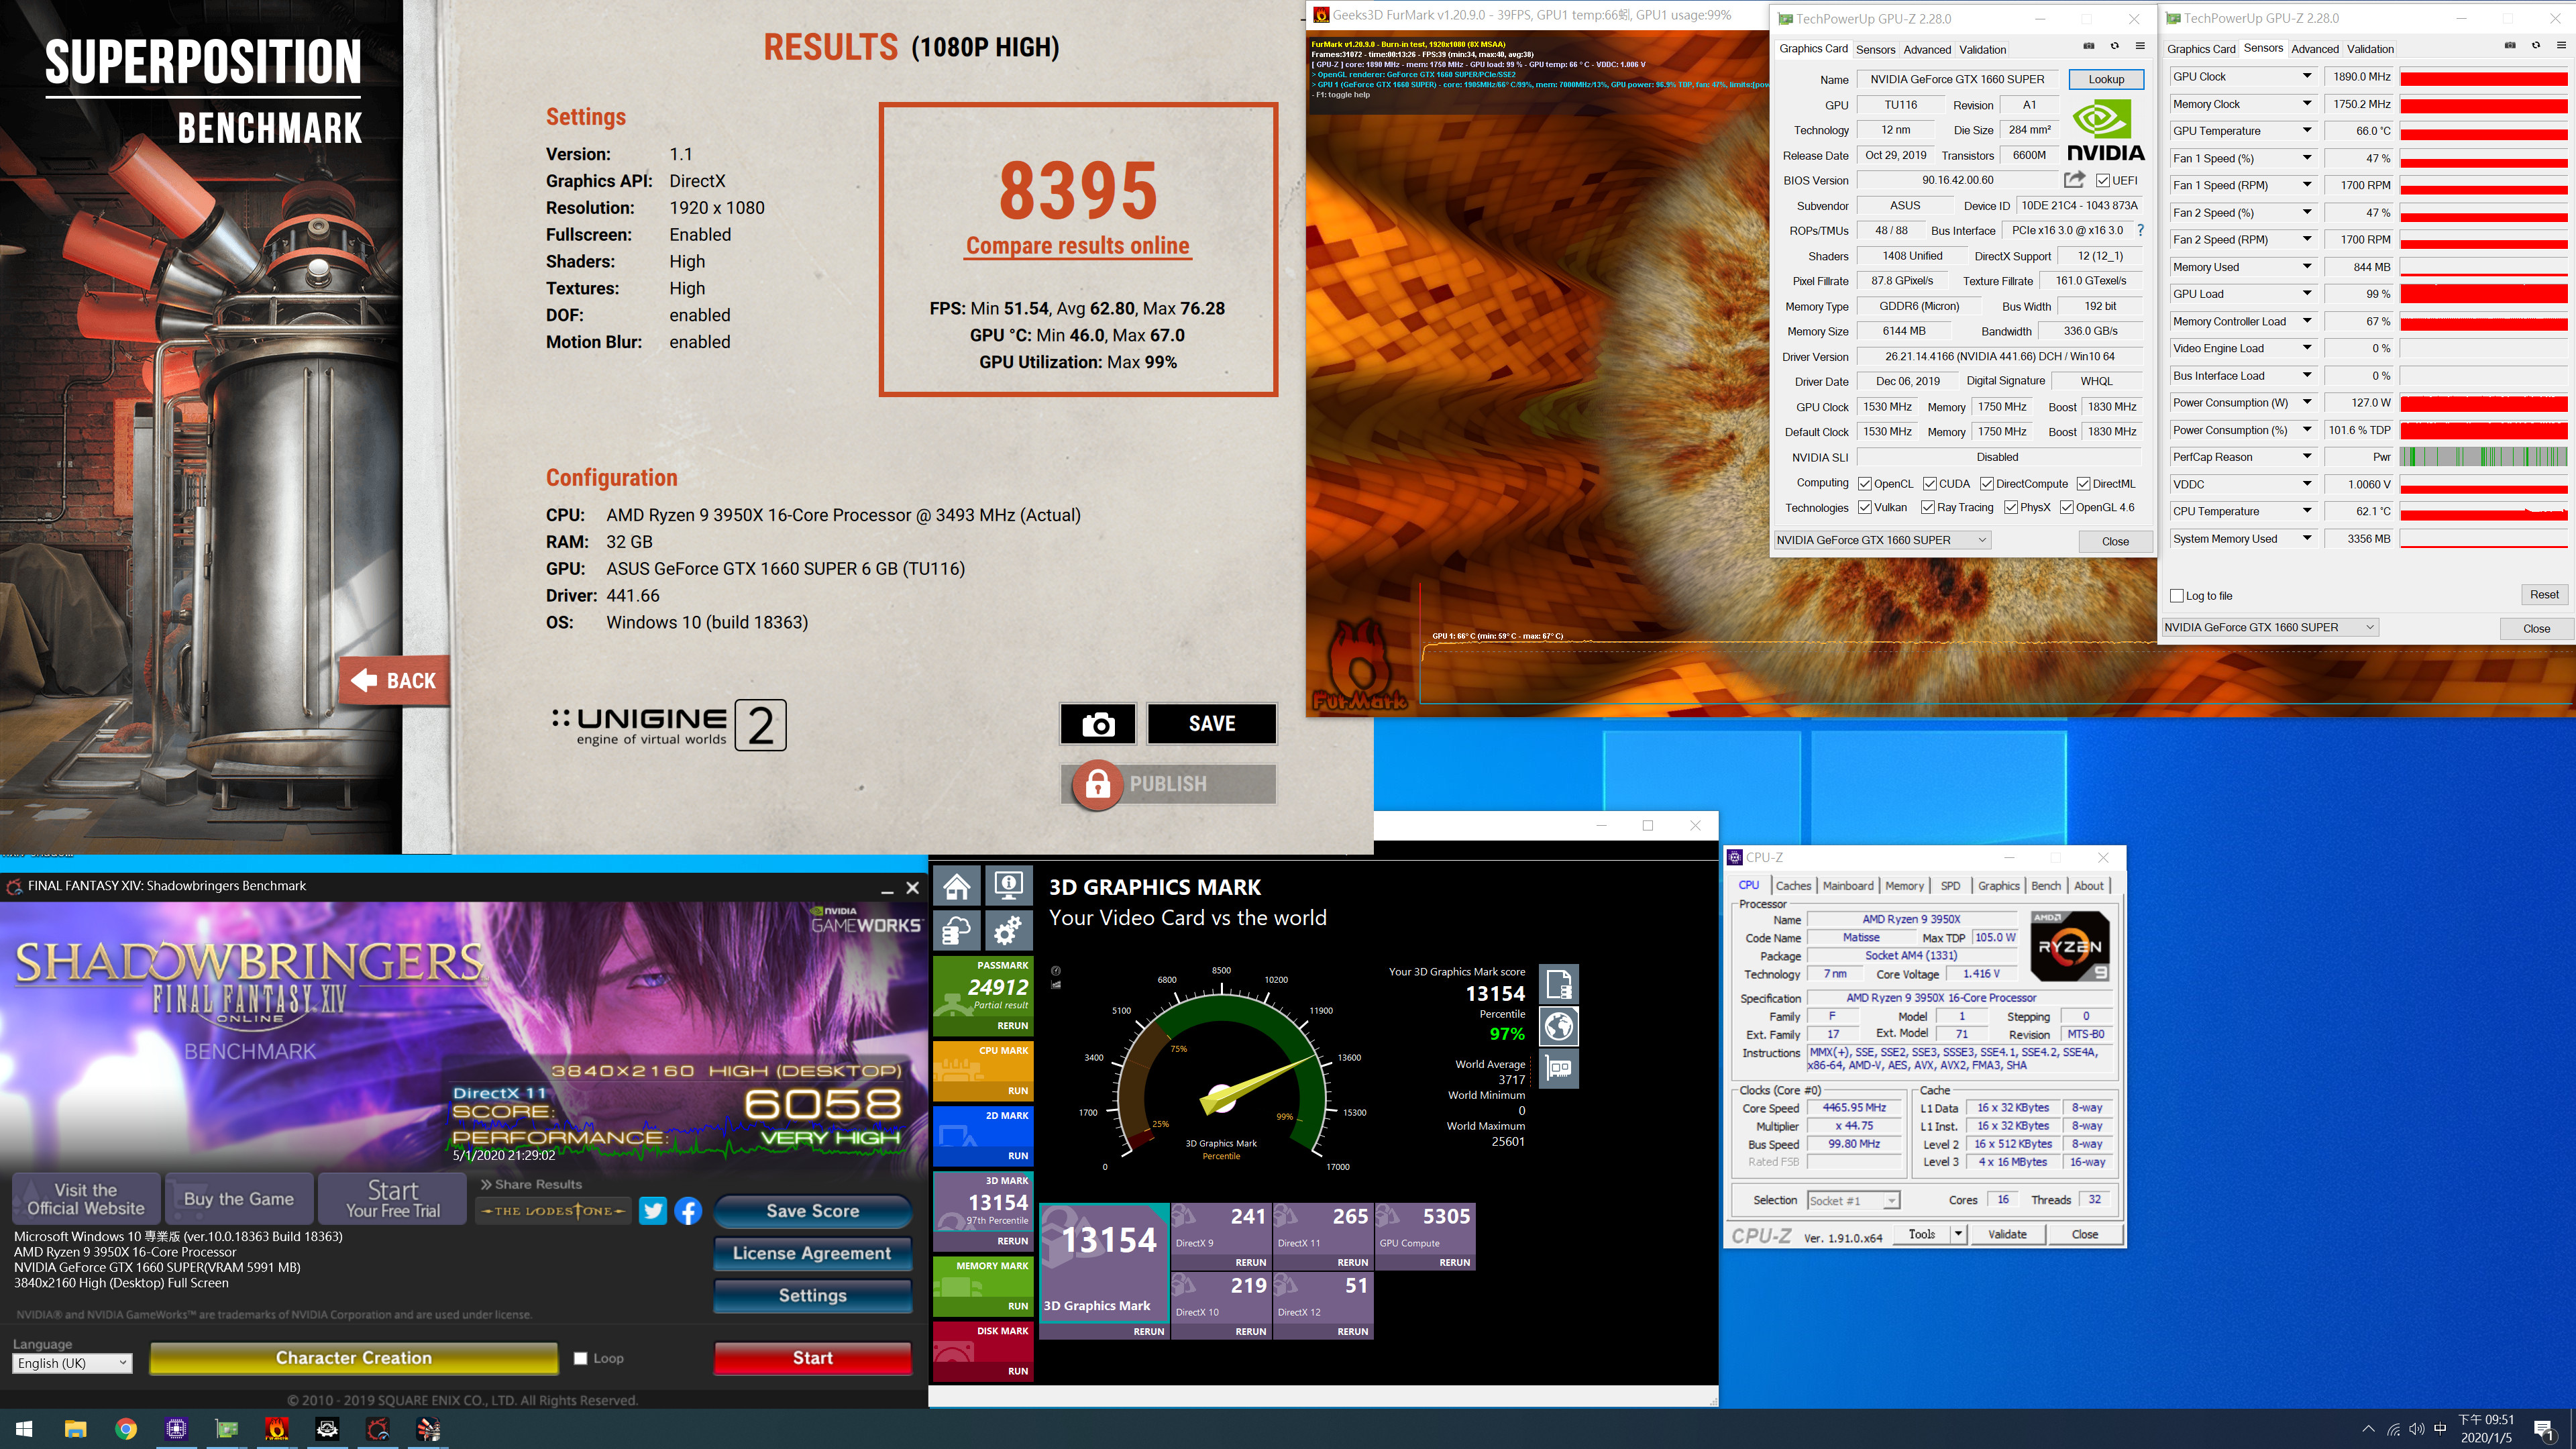2576x1449 pixels.
Task: Open PerformanceTest baseline cloud database icon
Action: click(x=957, y=931)
